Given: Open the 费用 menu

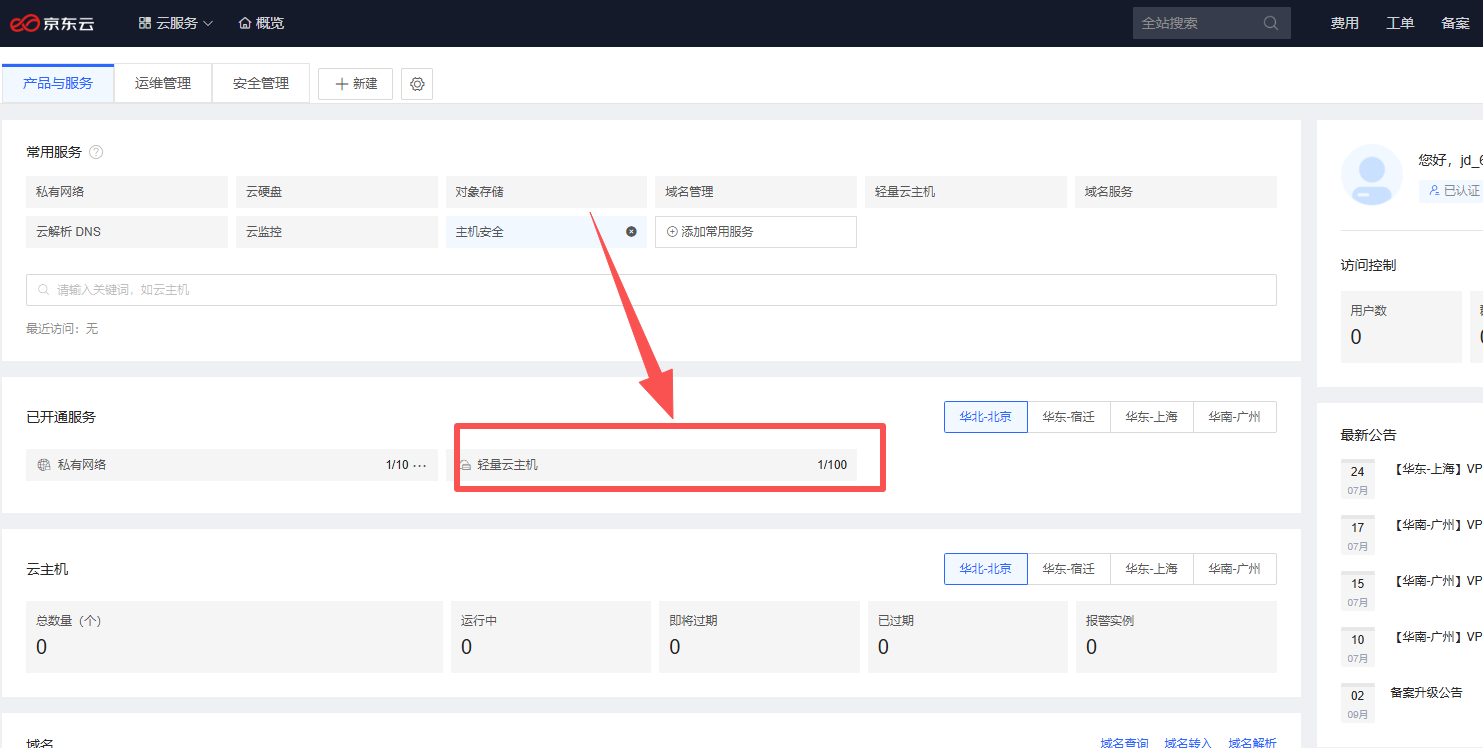Looking at the screenshot, I should tap(1344, 23).
